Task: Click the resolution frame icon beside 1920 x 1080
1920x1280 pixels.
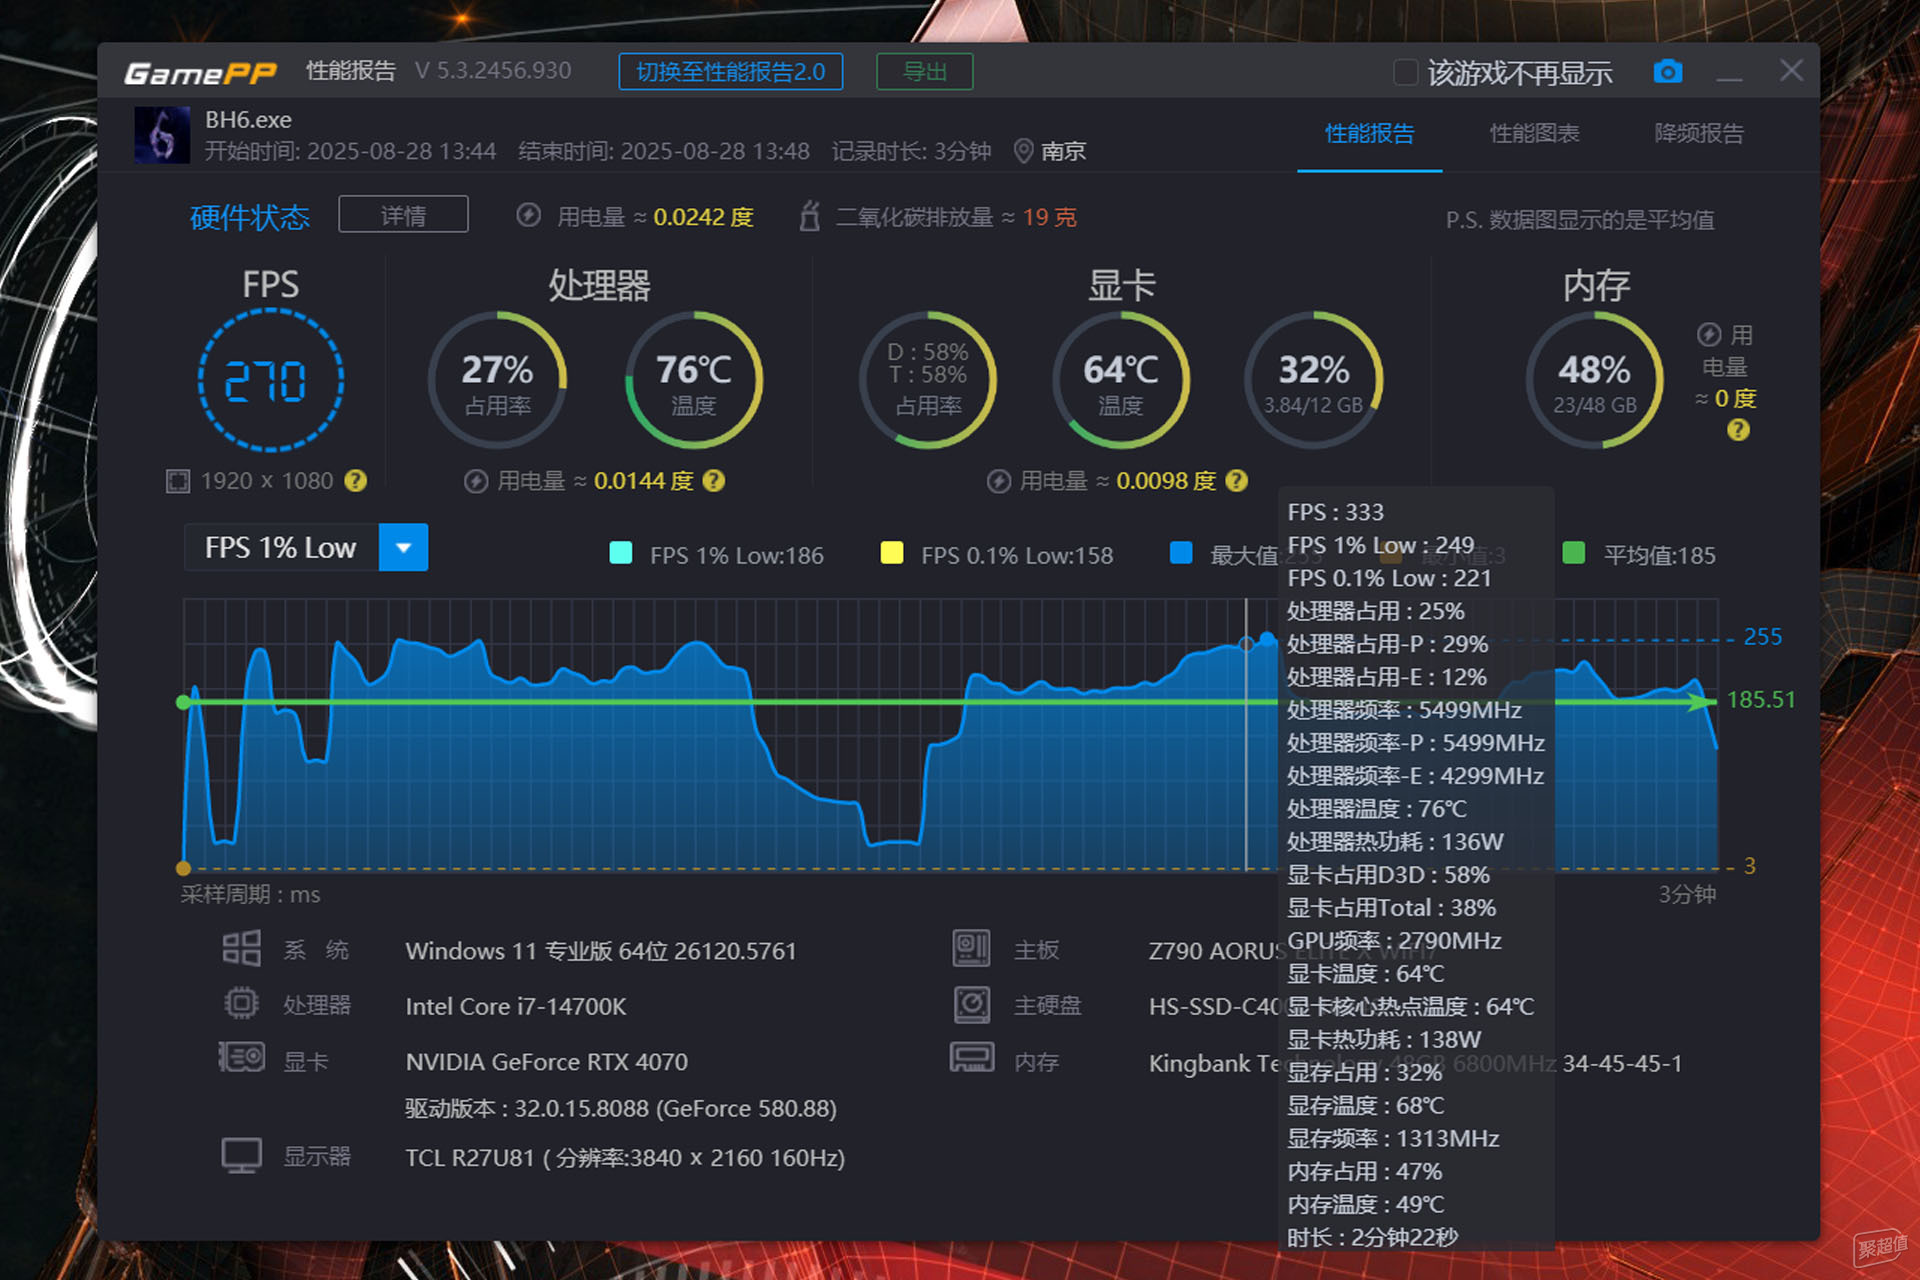Action: 178,481
